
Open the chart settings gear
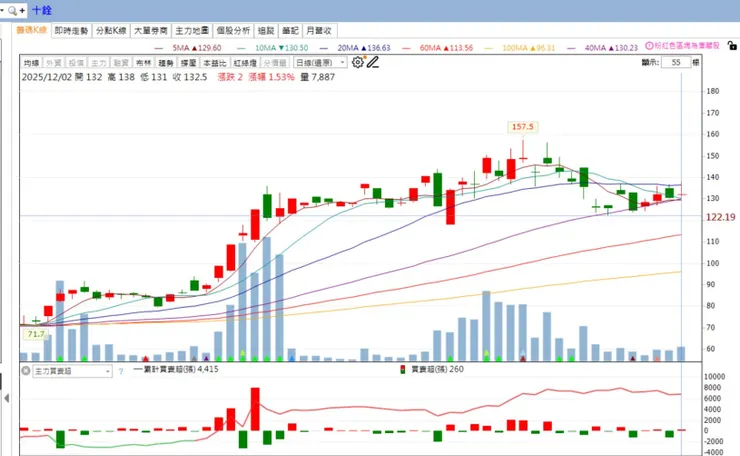358,62
